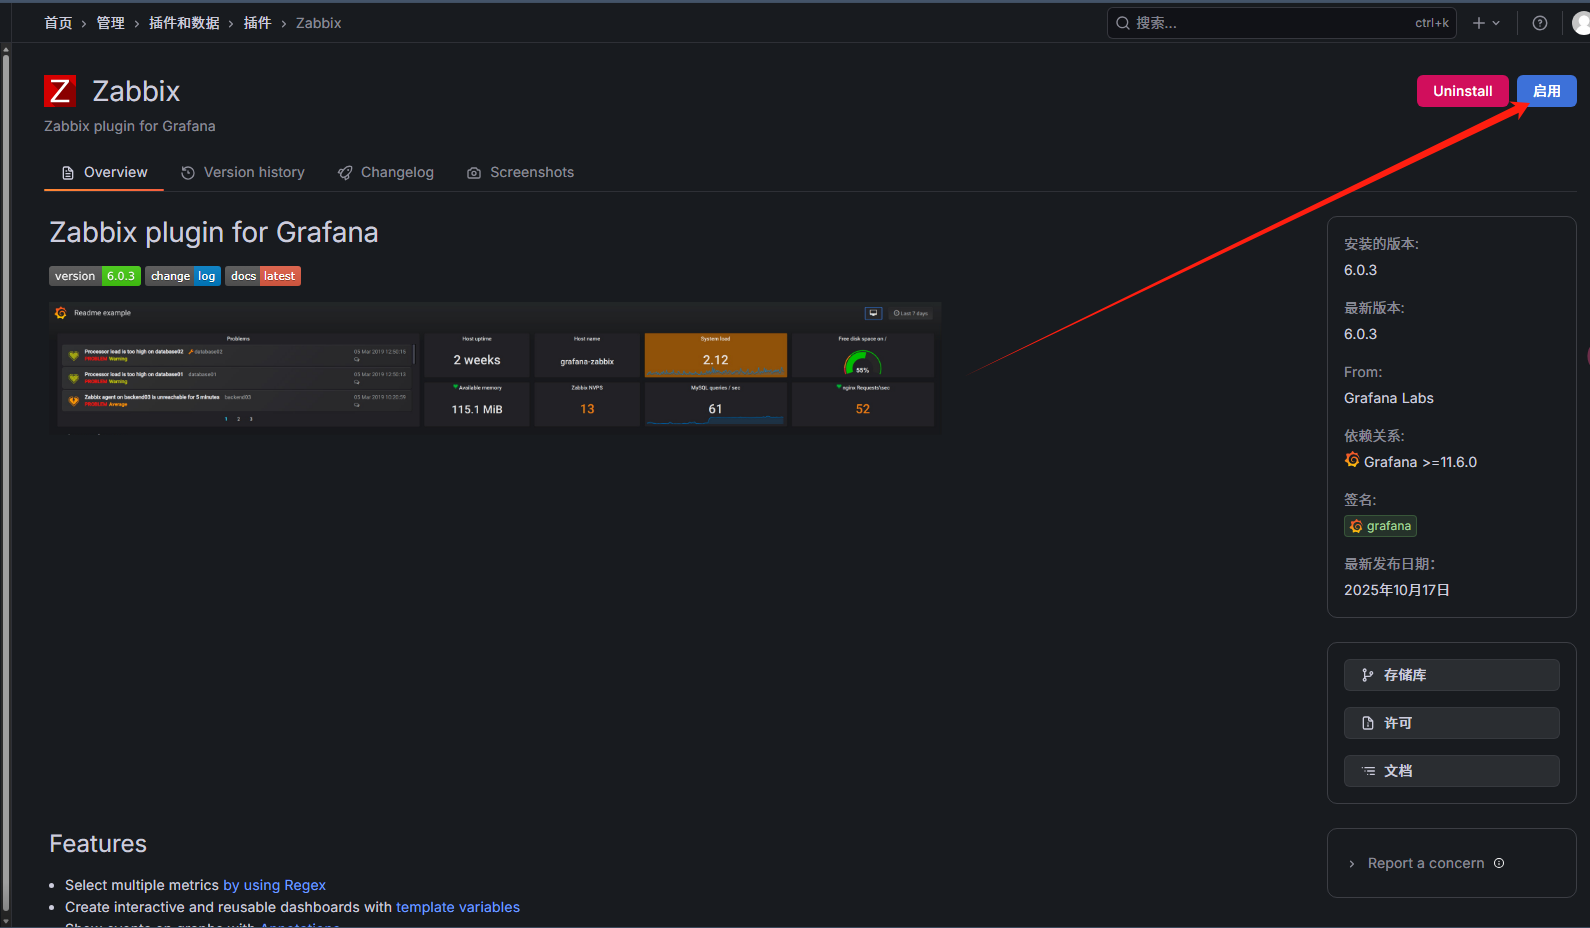Click the search magnifier icon
This screenshot has height=928, width=1590.
click(x=1123, y=23)
